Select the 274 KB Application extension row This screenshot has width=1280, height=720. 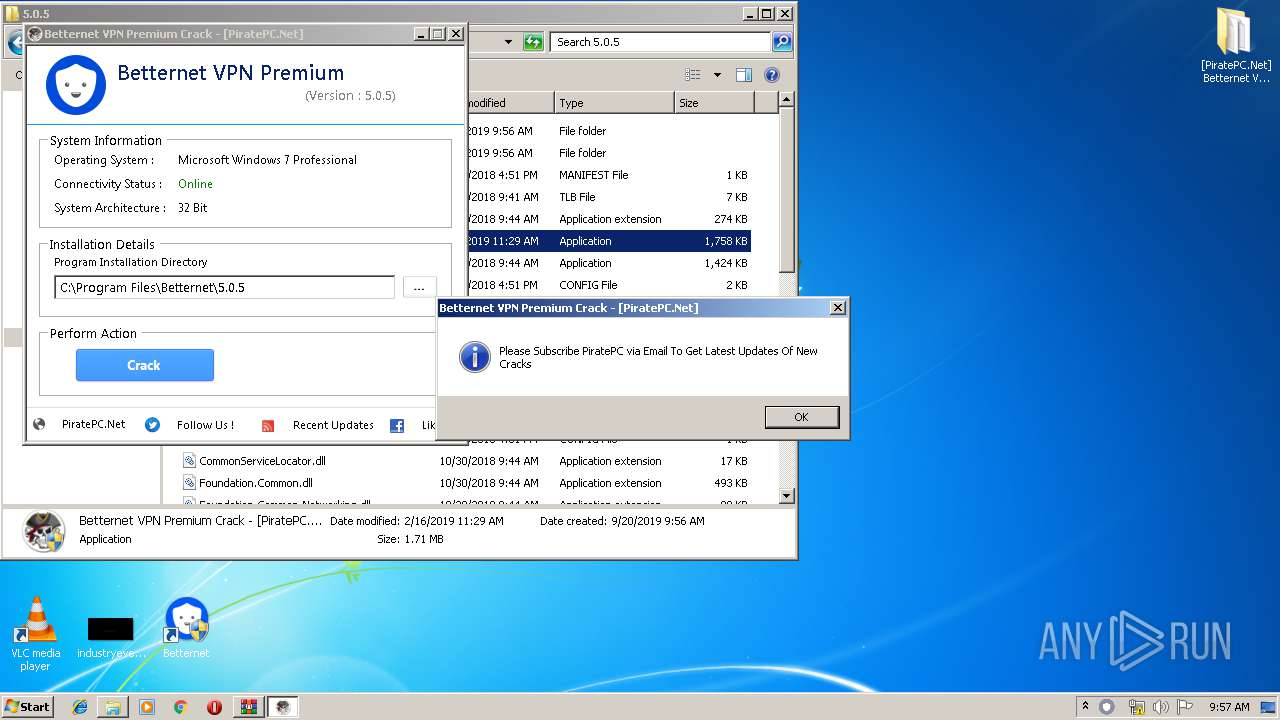(x=608, y=219)
